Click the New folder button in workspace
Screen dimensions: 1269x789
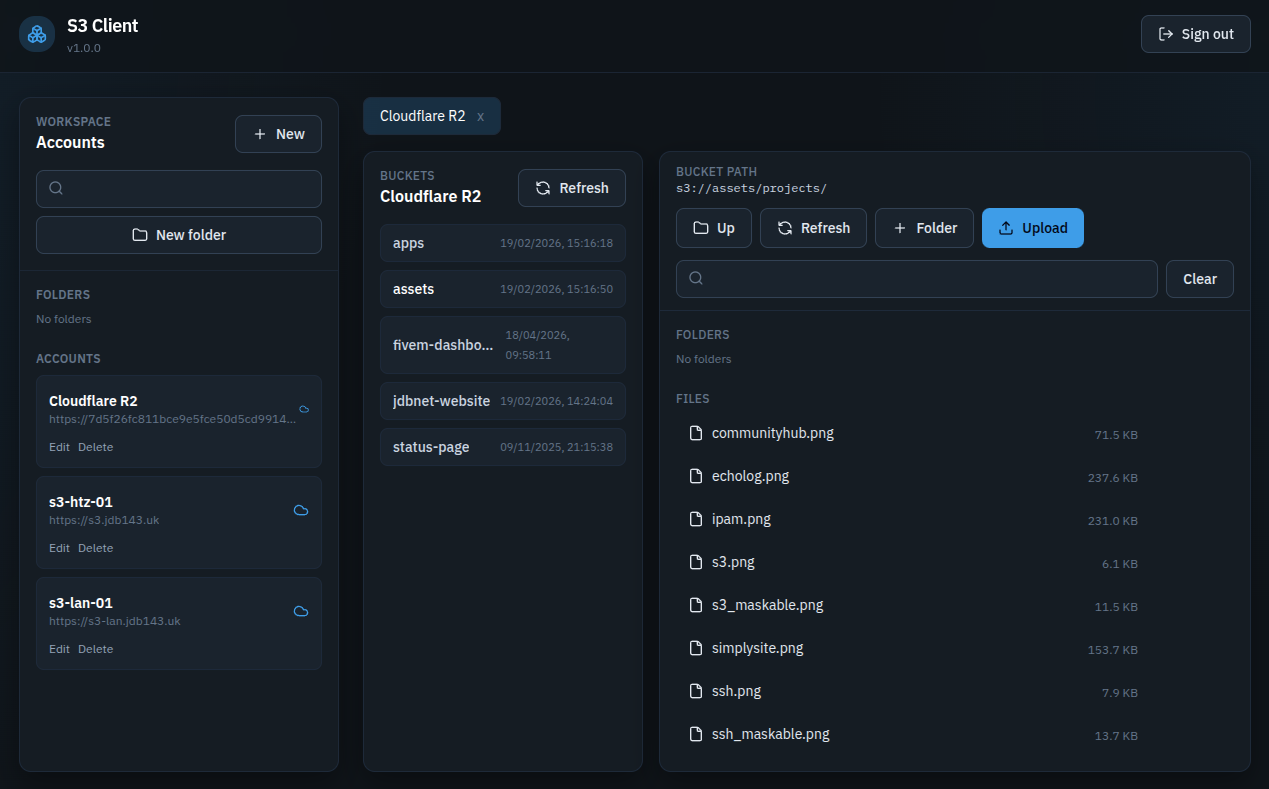[179, 235]
